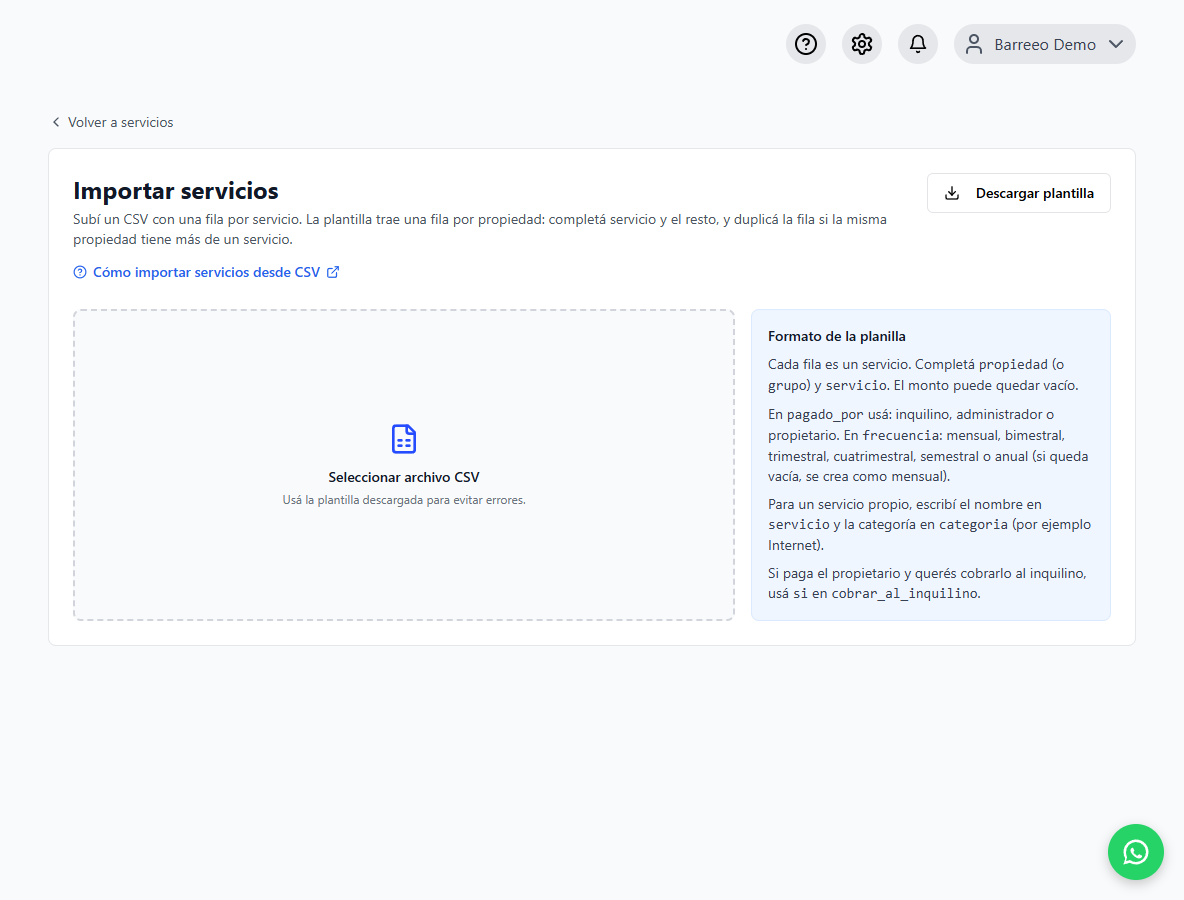1184x900 pixels.
Task: Select Seleccionar archivo CSV text
Action: (x=404, y=477)
